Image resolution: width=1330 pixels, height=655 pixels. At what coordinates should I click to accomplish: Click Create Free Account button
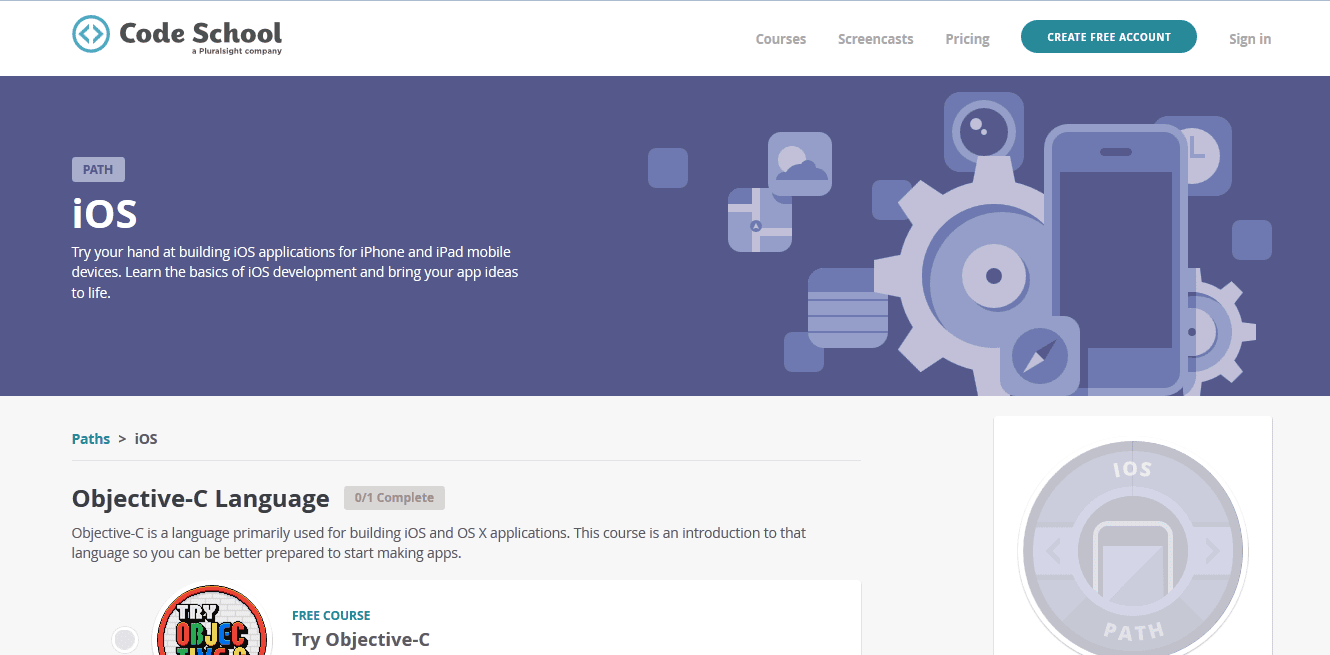pos(1109,37)
